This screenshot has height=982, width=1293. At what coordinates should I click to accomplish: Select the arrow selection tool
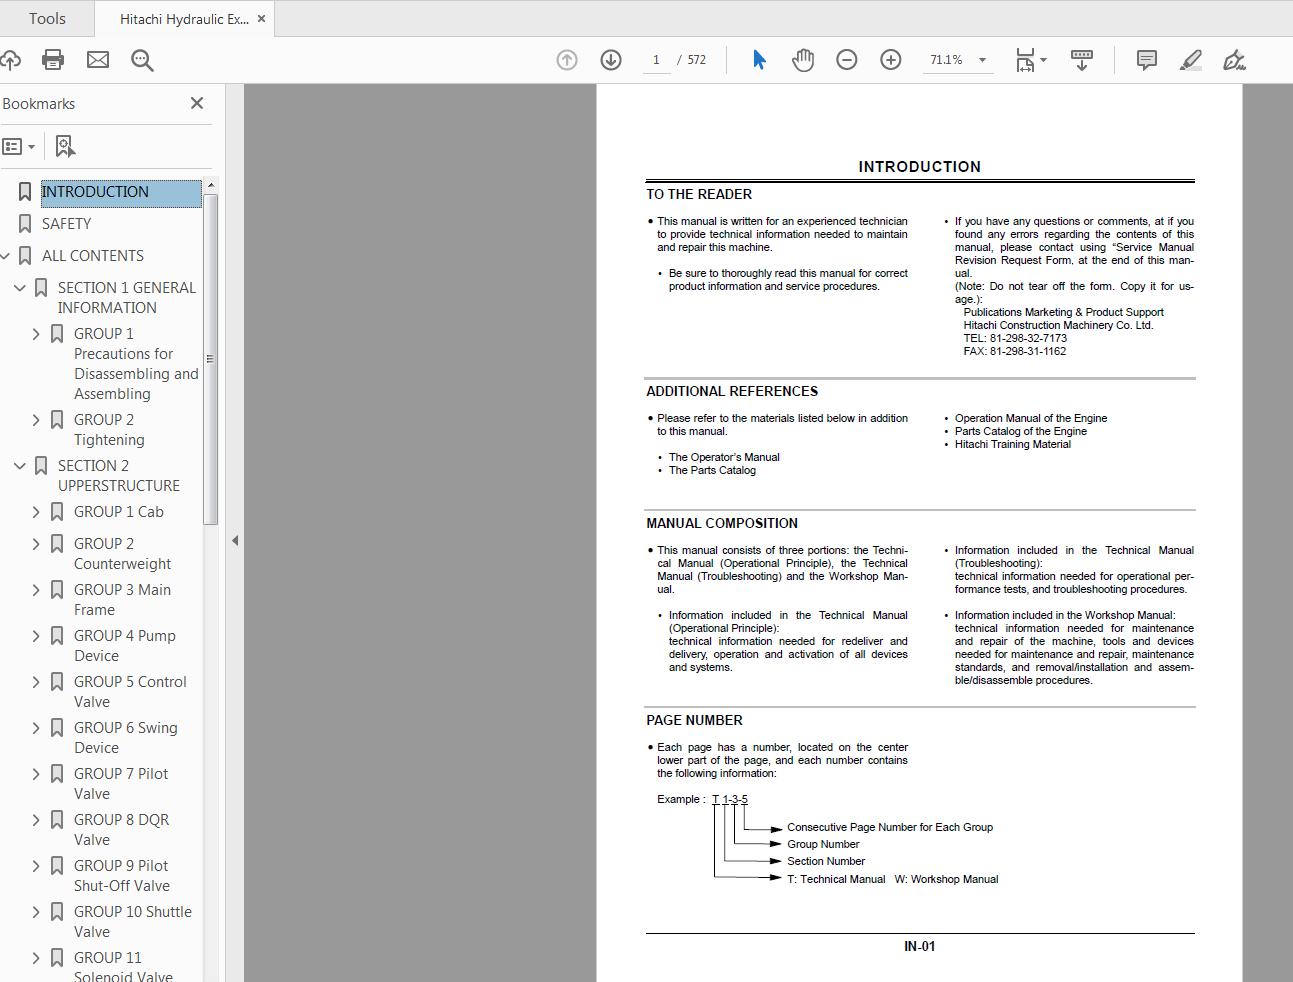(759, 60)
